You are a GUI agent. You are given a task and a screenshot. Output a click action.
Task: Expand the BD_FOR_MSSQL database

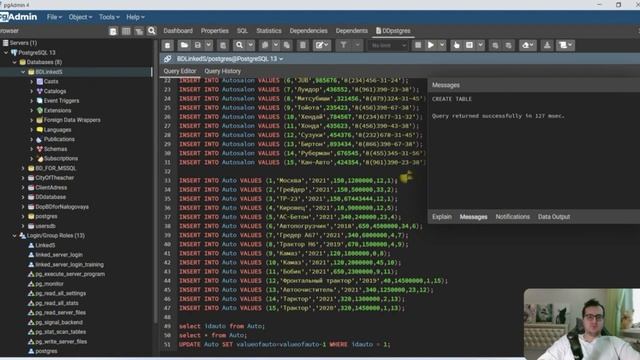click(x=23, y=168)
